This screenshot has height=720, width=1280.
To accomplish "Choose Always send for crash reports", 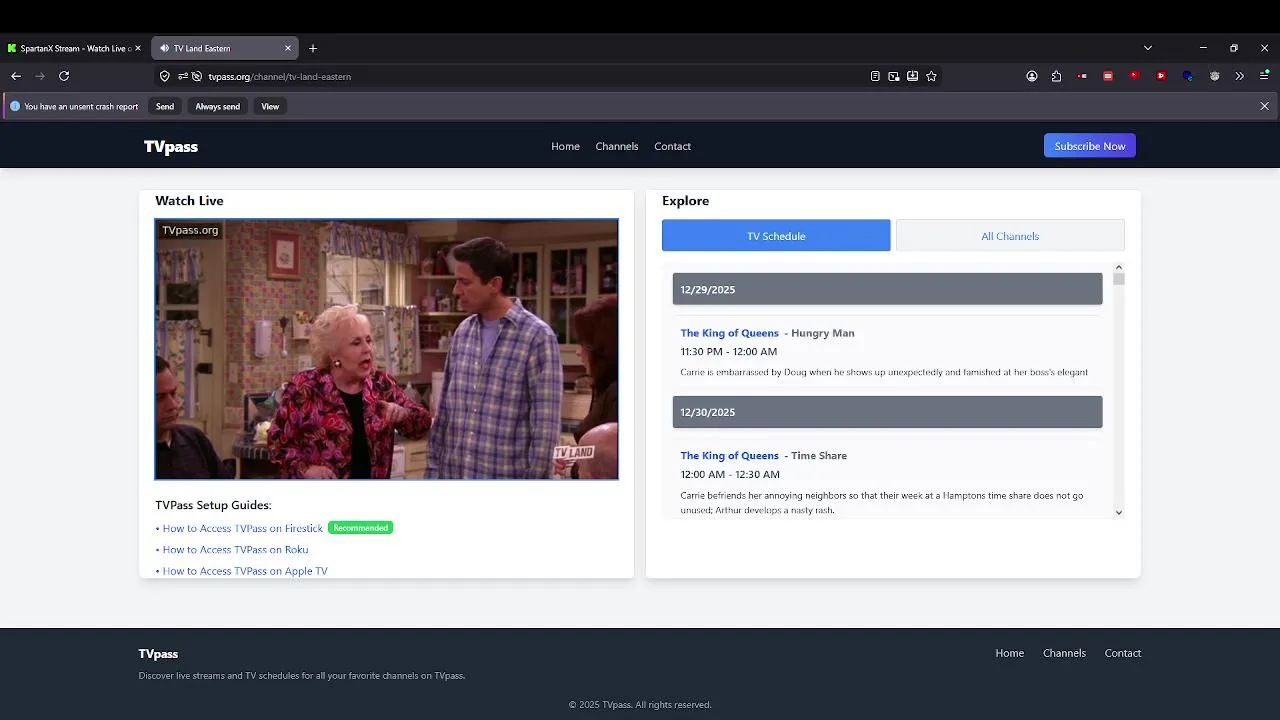I will [217, 106].
